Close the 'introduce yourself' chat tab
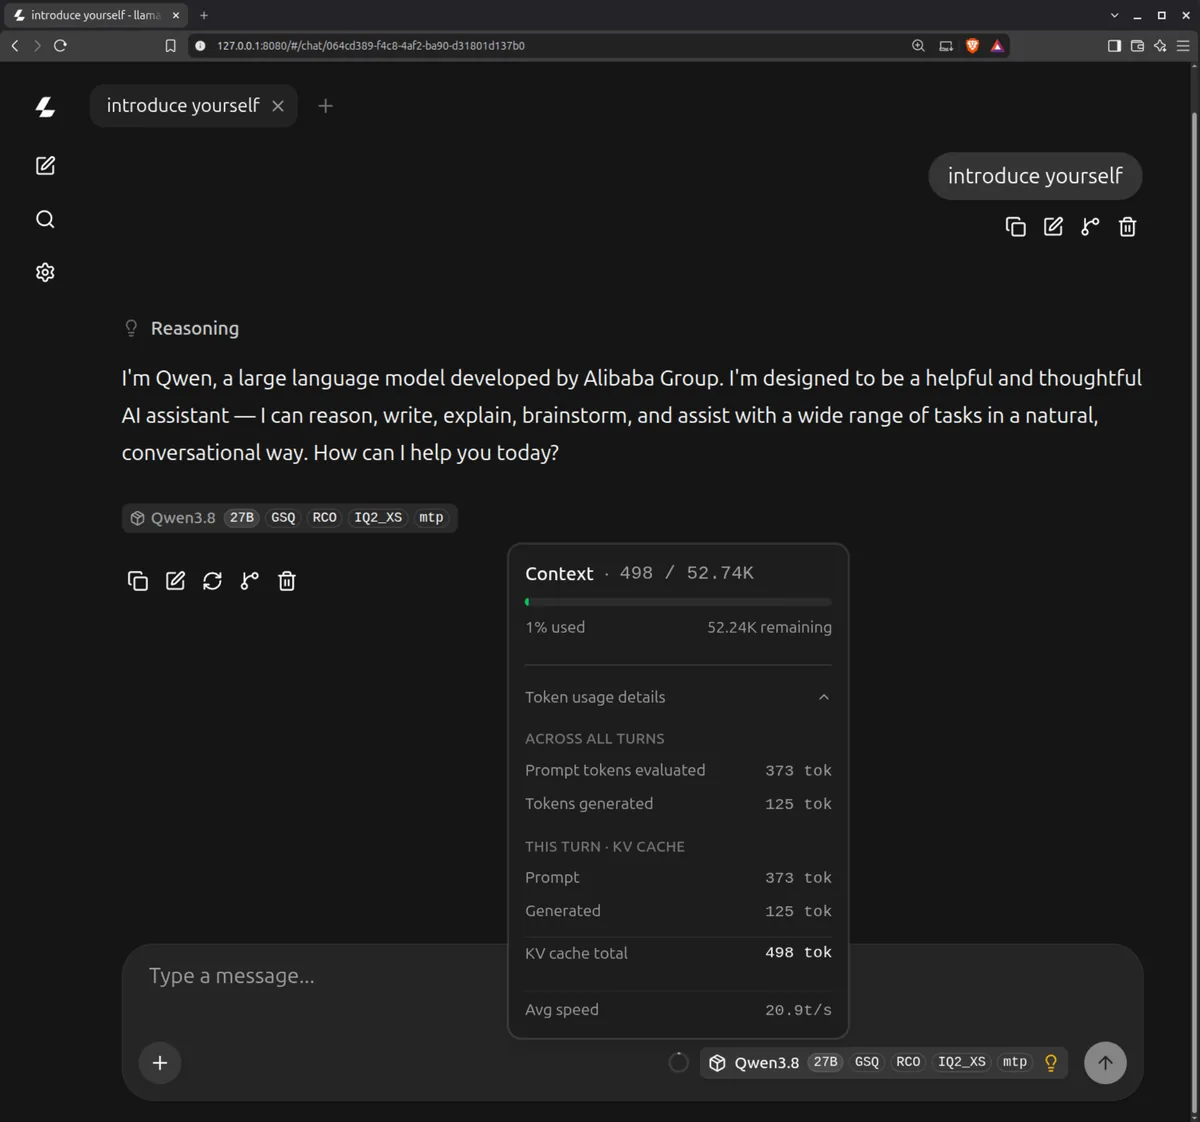The height and width of the screenshot is (1122, 1200). tap(278, 106)
